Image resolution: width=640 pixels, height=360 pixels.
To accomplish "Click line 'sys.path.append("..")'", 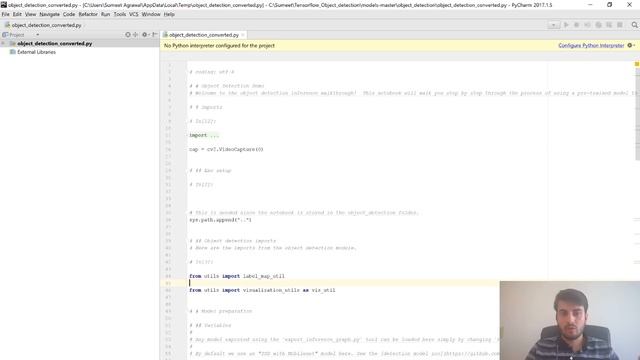I will pyautogui.click(x=220, y=220).
